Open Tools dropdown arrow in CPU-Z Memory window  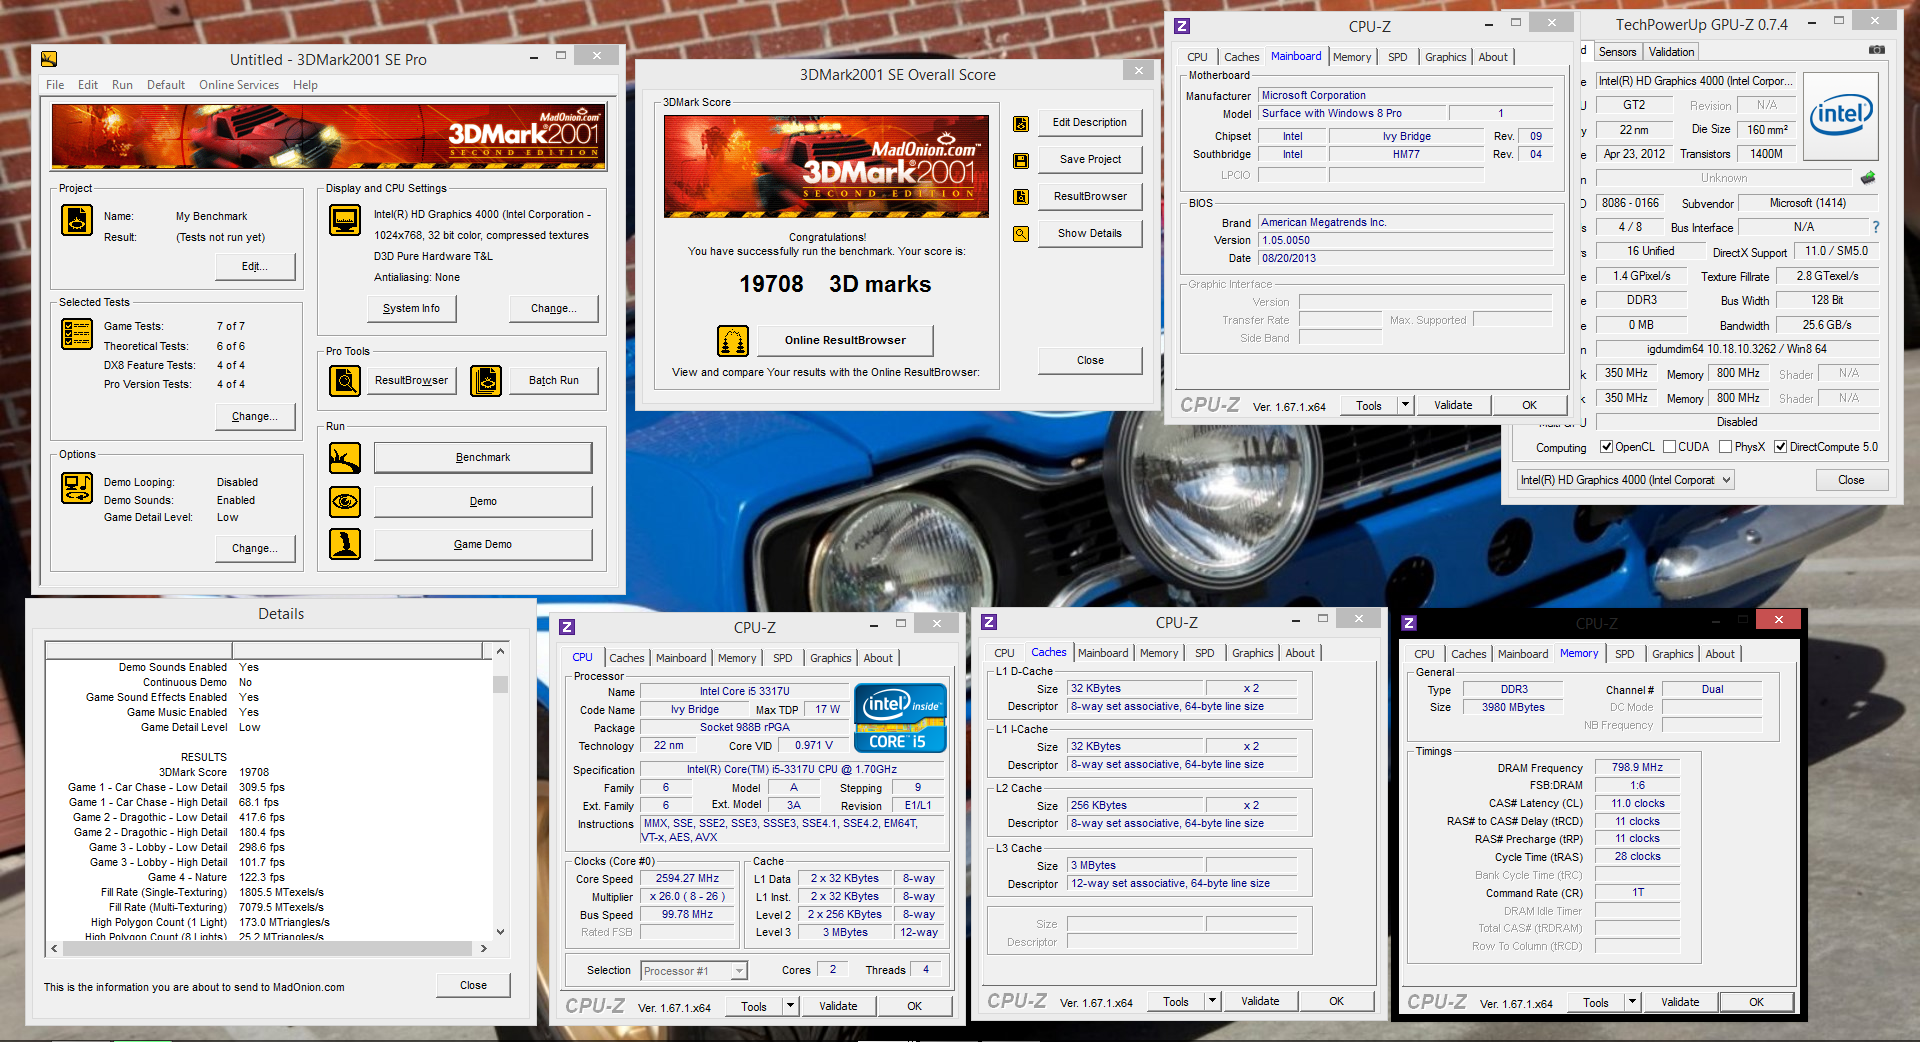1632,1002
